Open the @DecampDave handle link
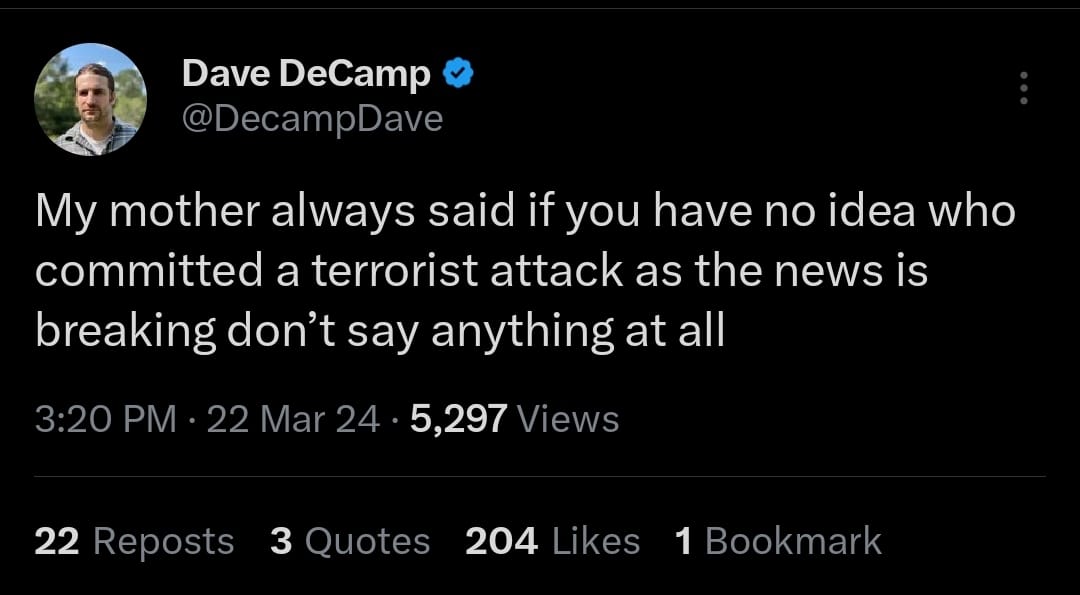 click(x=312, y=119)
